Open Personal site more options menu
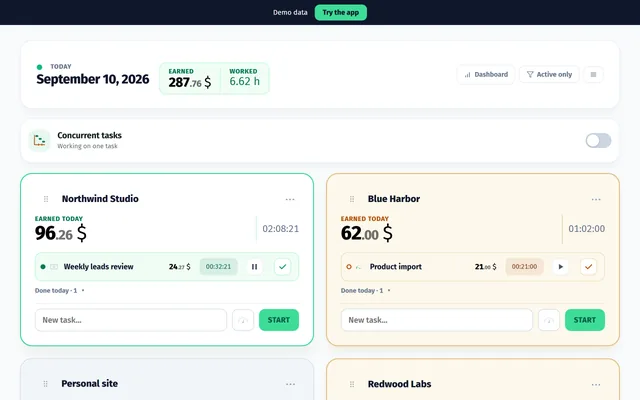Image resolution: width=640 pixels, height=400 pixels. [x=290, y=384]
